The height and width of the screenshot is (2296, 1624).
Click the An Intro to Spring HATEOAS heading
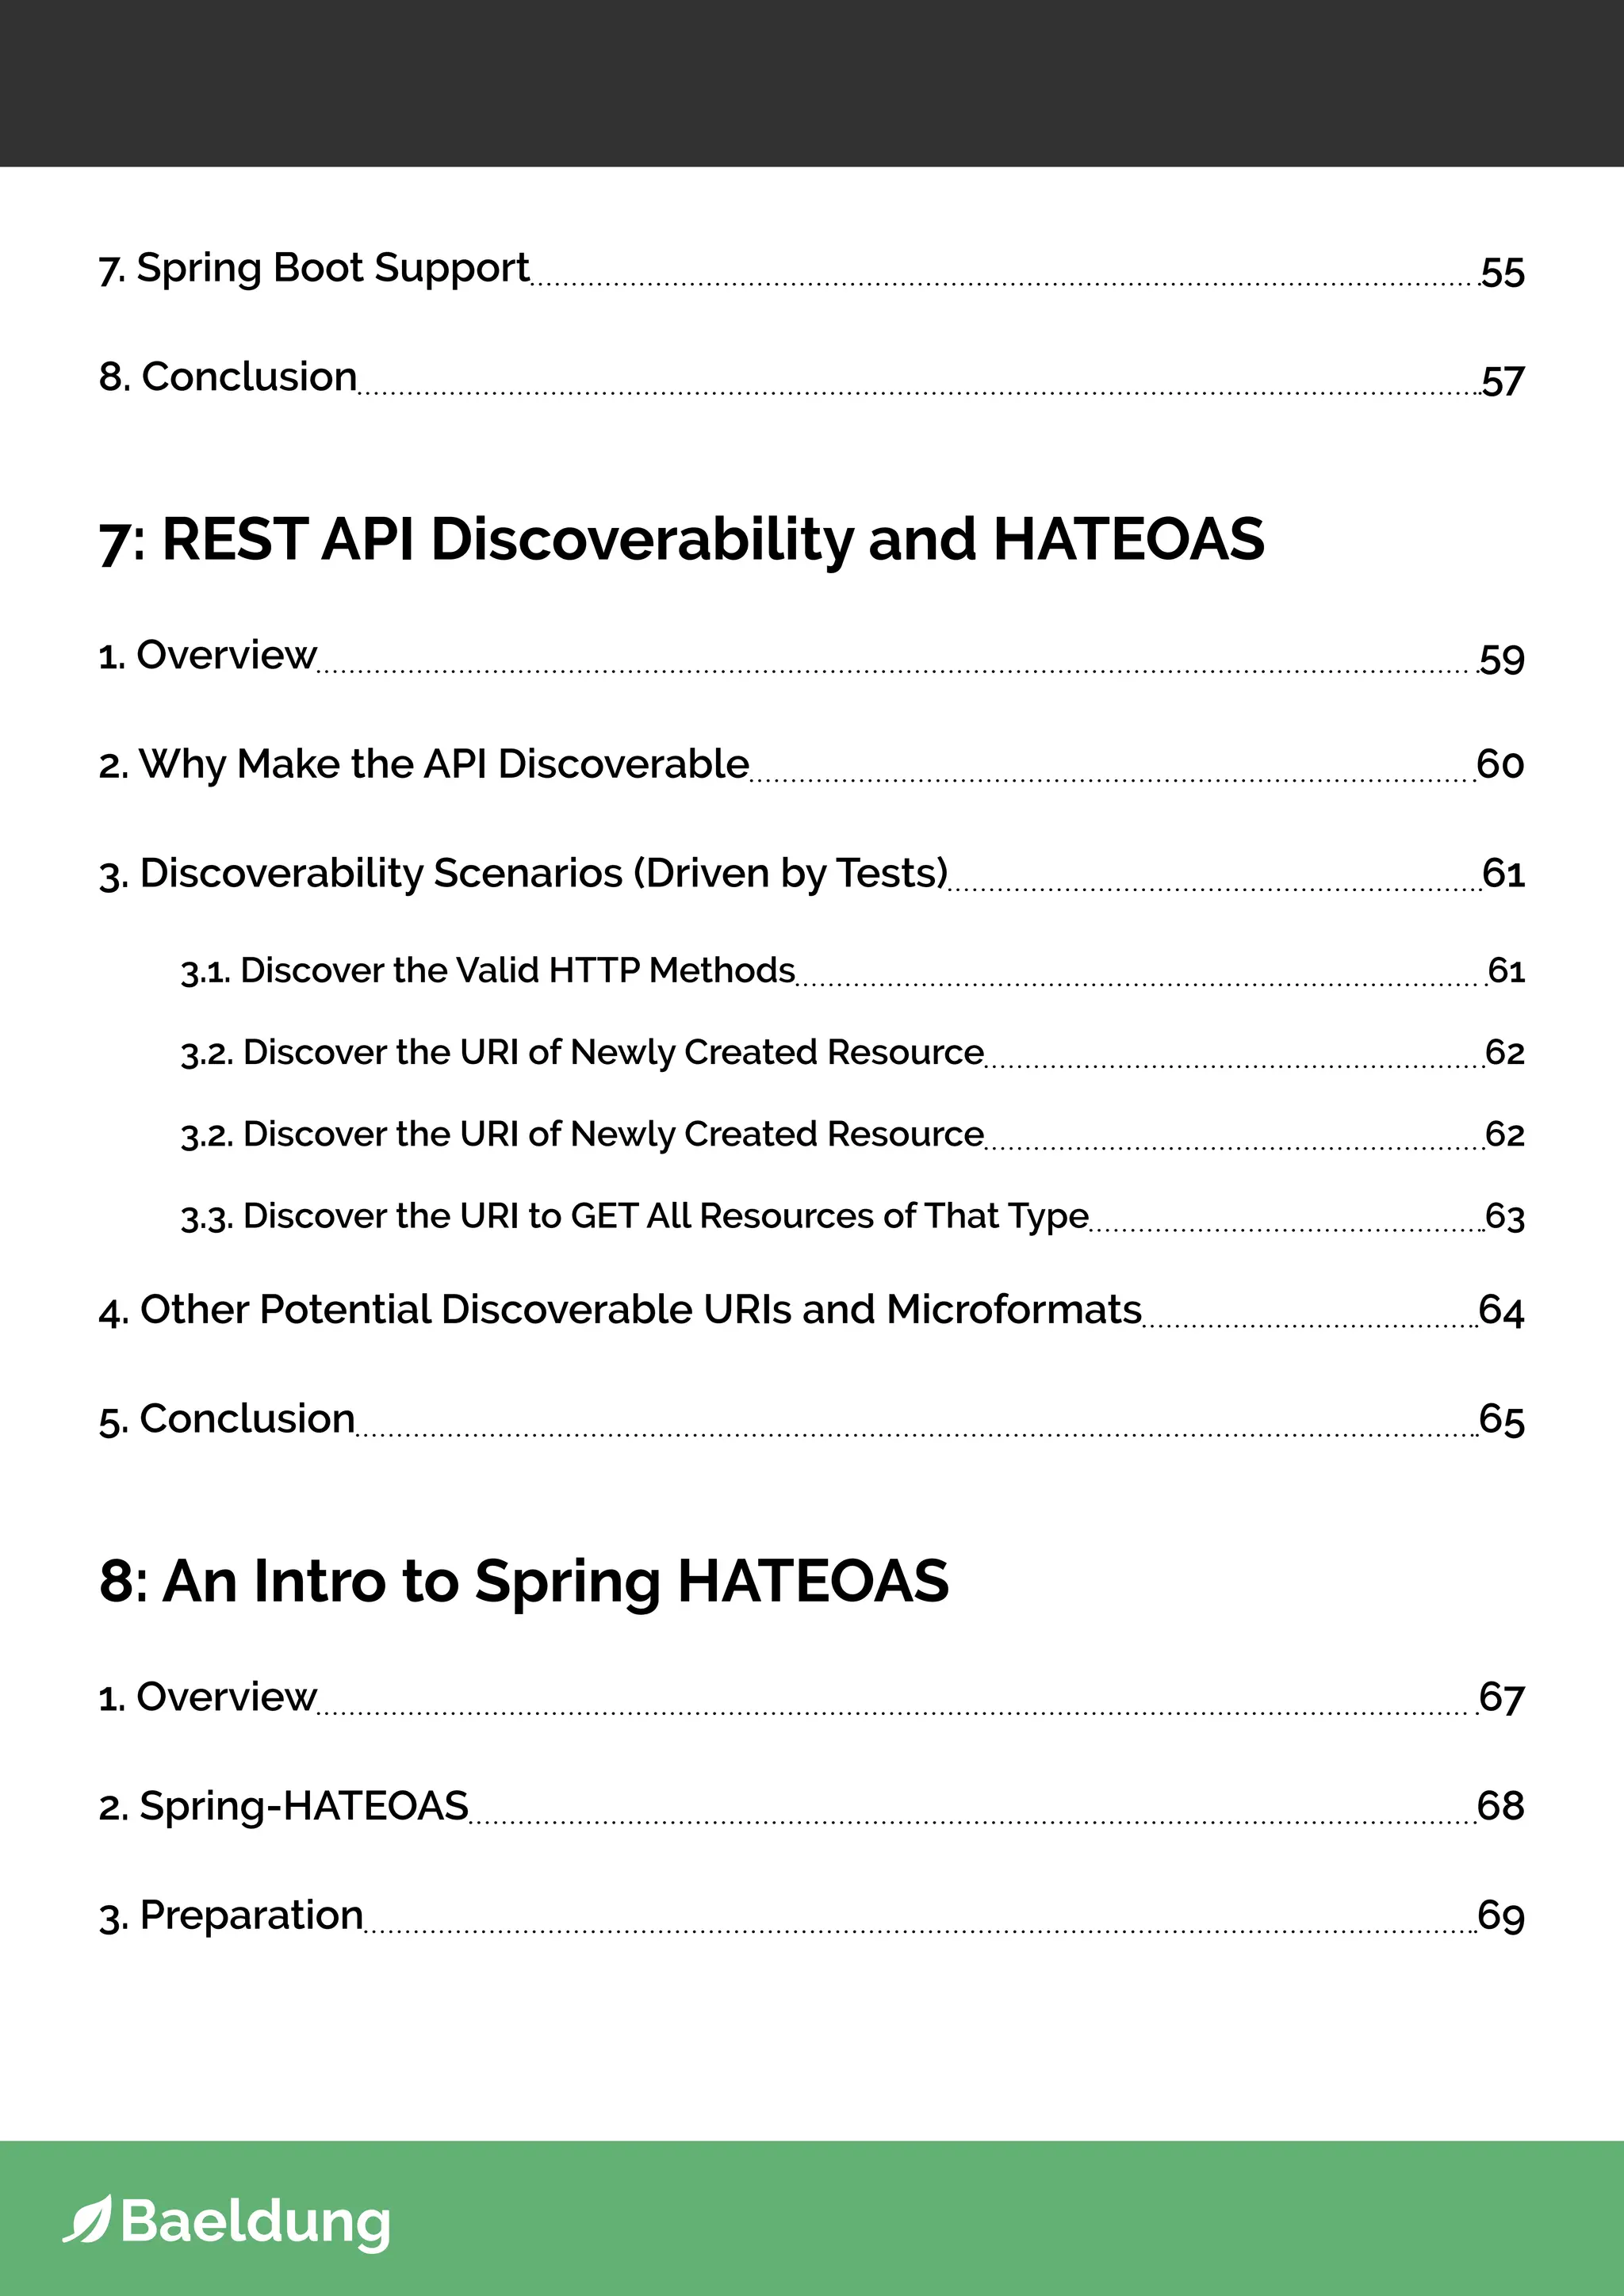tap(523, 1581)
